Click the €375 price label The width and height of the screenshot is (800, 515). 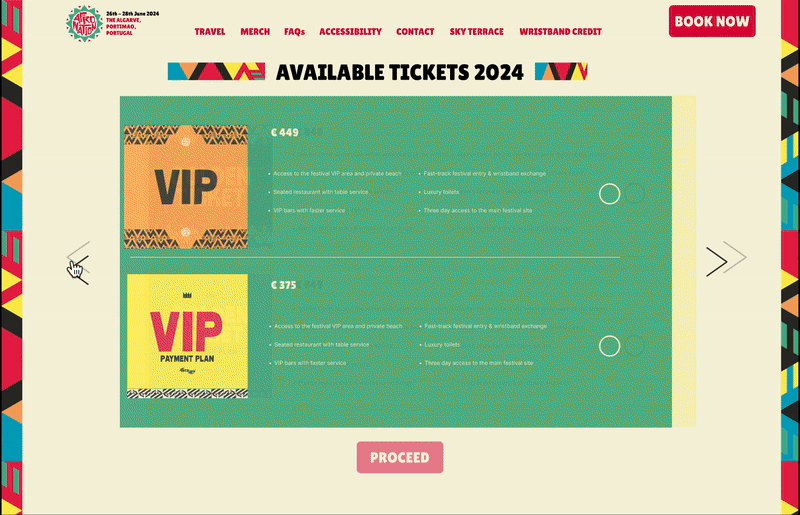click(x=284, y=285)
